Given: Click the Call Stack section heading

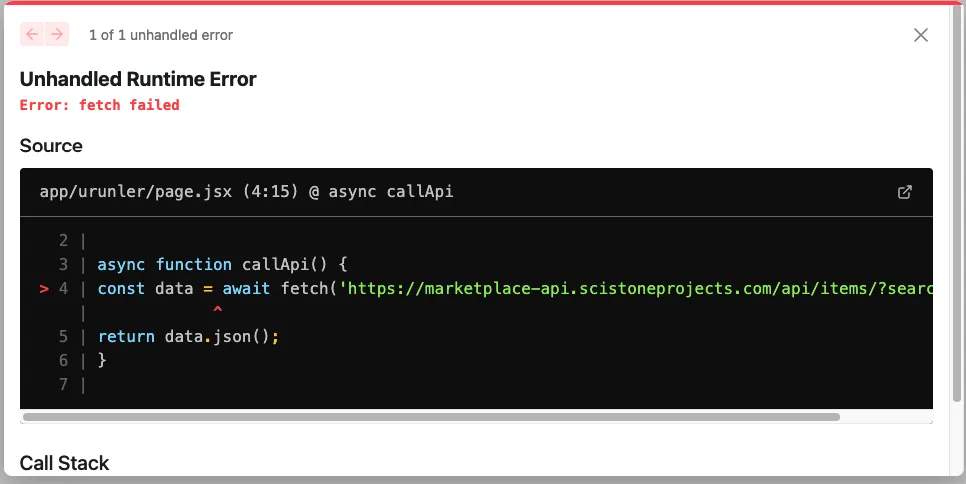Looking at the screenshot, I should (64, 463).
